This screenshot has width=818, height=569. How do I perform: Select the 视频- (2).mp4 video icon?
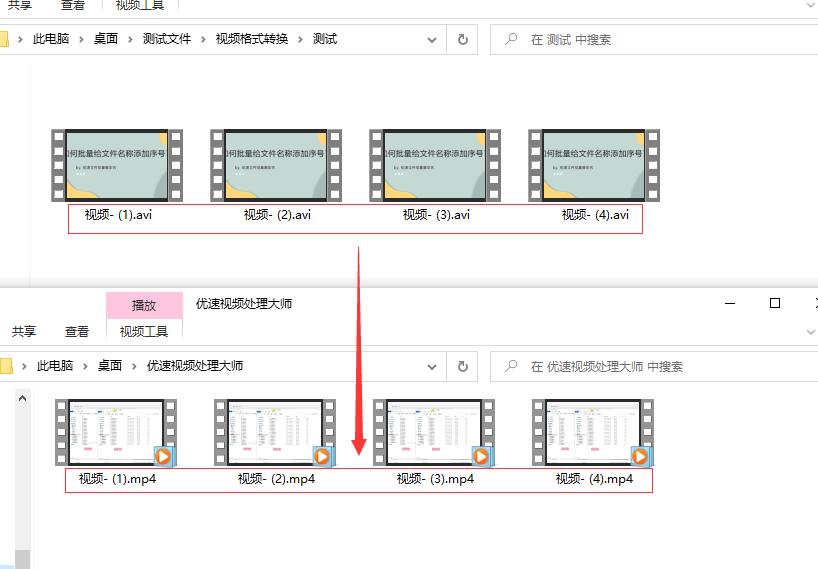click(x=275, y=432)
